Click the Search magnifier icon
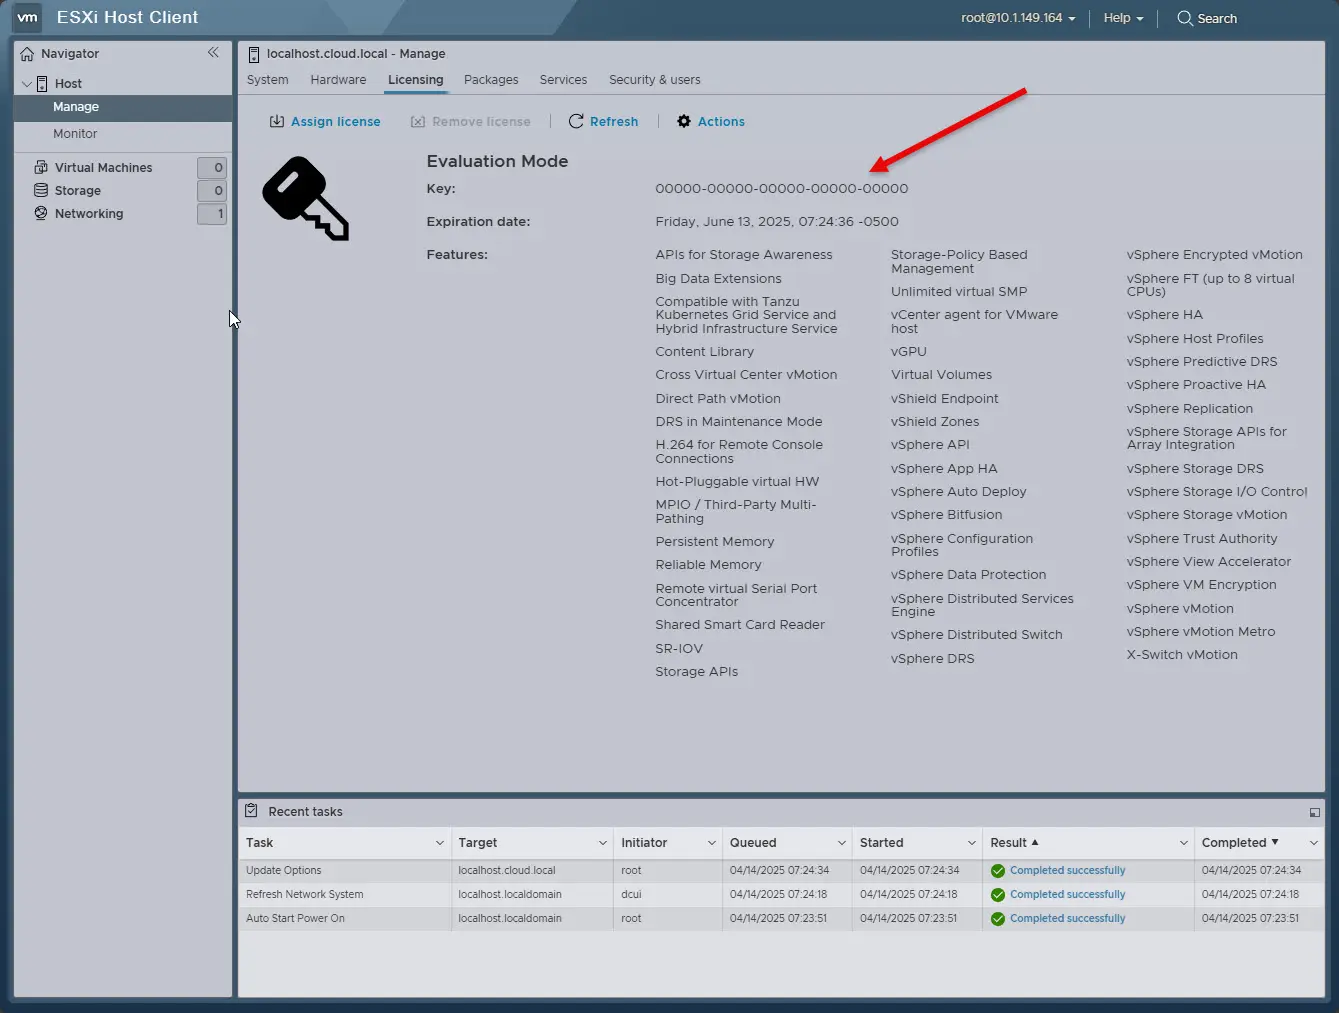The image size is (1339, 1013). coord(1185,18)
